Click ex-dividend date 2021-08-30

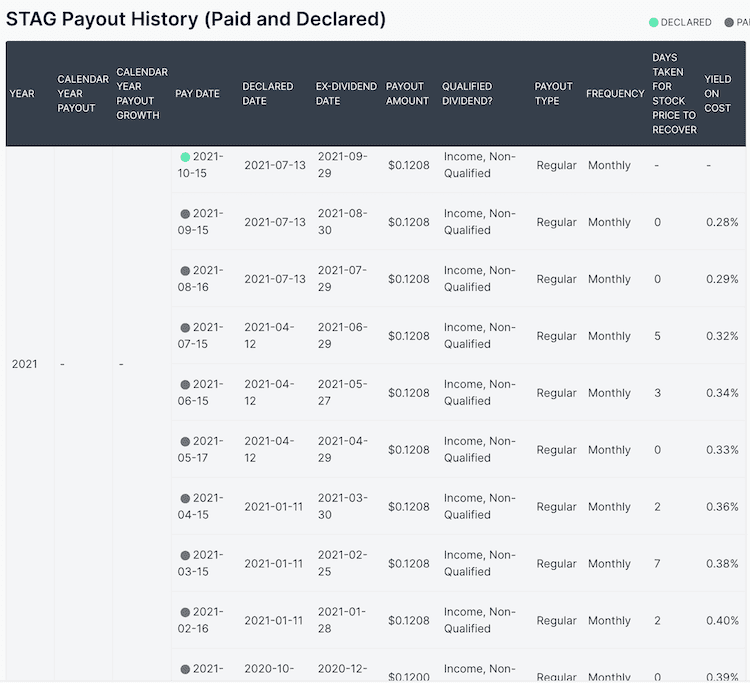coord(342,222)
